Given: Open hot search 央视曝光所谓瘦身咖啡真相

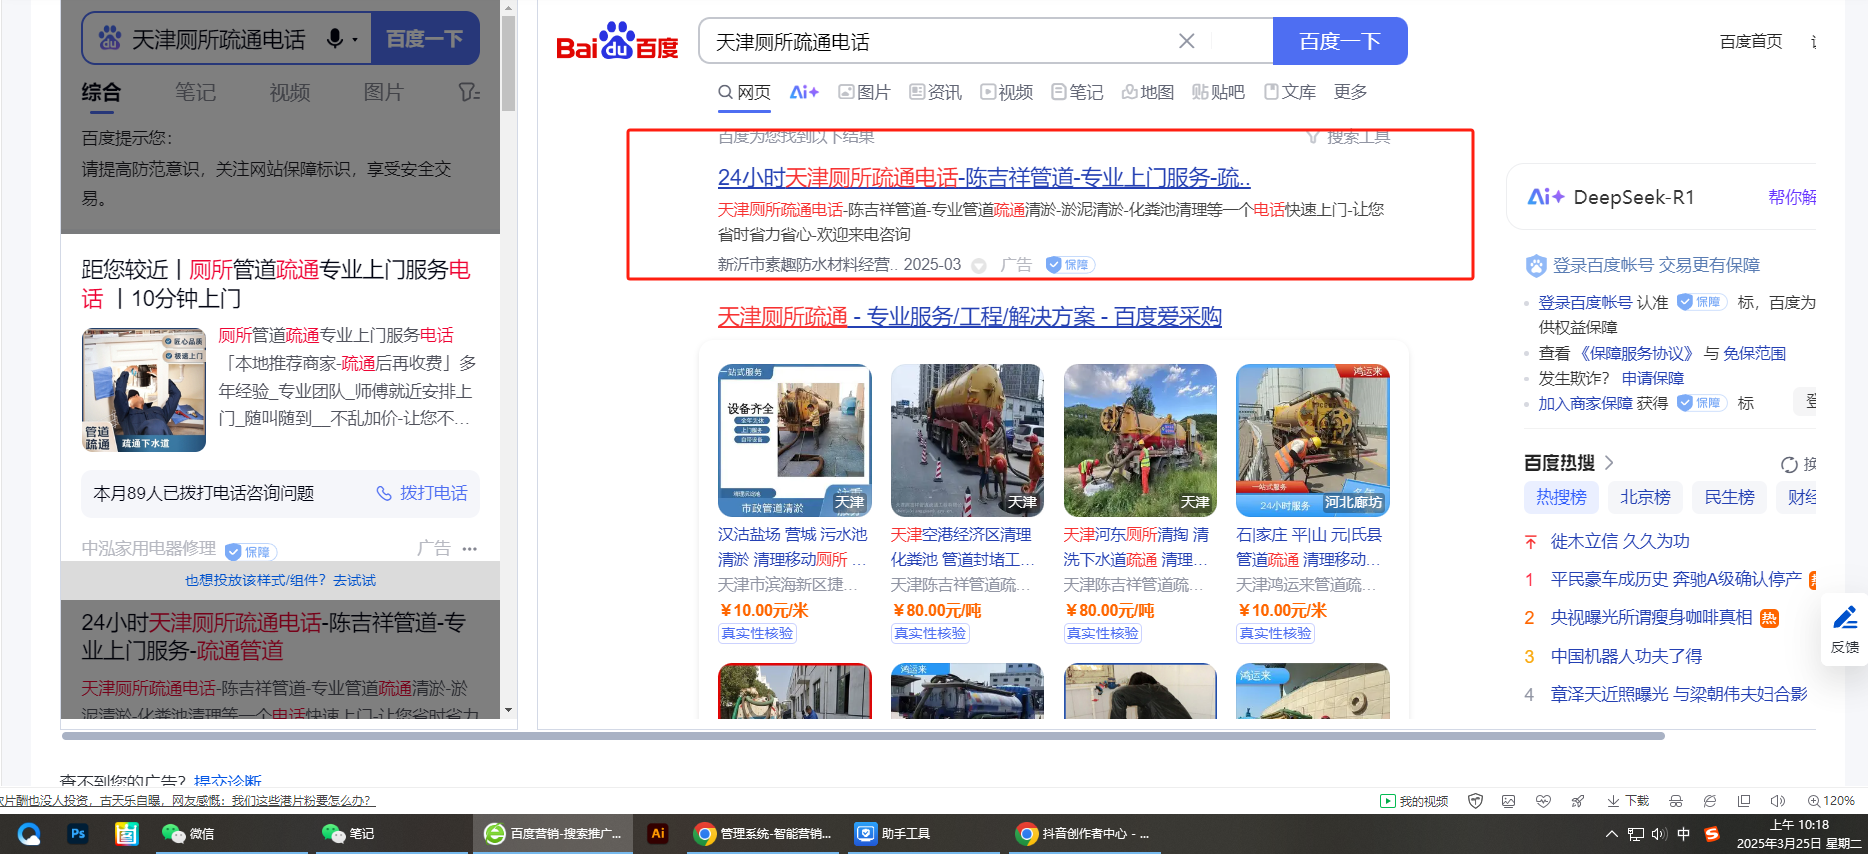Looking at the screenshot, I should point(1651,618).
